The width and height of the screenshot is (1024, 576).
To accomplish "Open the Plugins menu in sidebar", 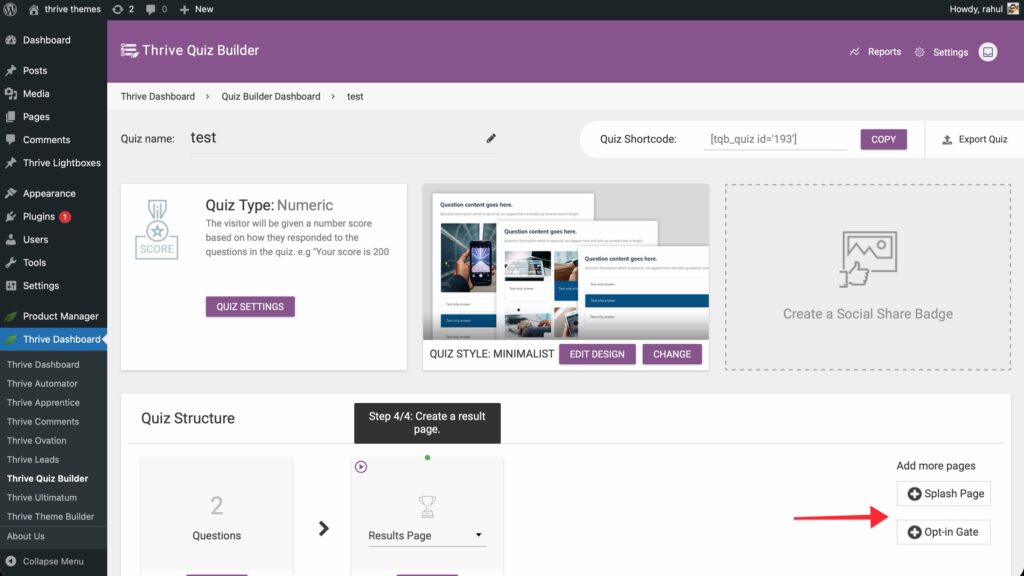I will (x=39, y=216).
